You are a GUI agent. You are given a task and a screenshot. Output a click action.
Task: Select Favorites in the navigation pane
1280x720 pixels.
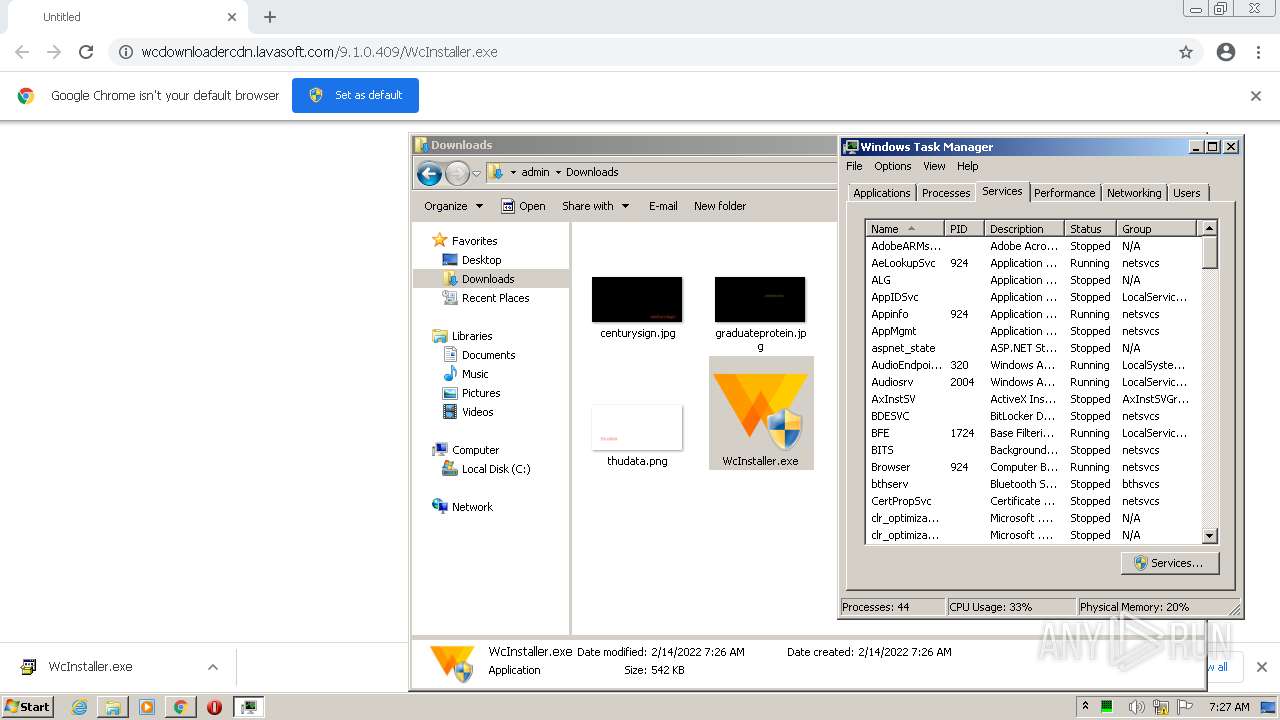(x=474, y=241)
